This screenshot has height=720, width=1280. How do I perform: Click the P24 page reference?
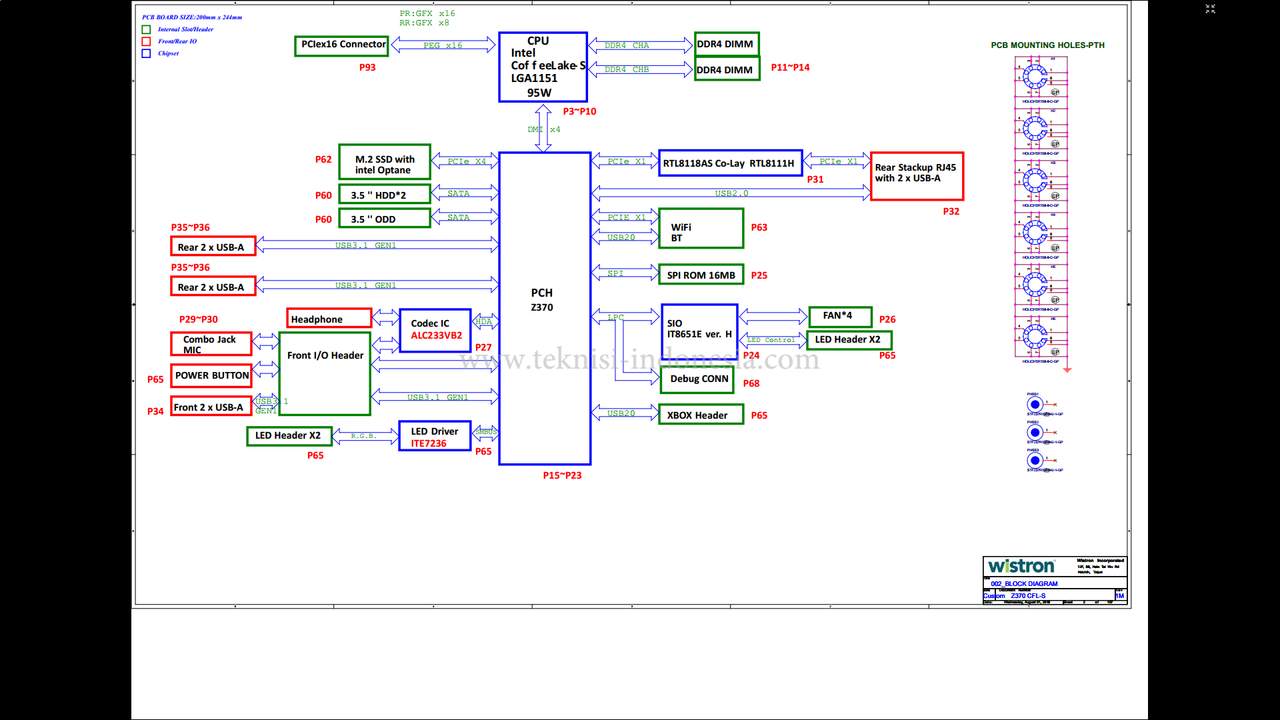[x=751, y=356]
